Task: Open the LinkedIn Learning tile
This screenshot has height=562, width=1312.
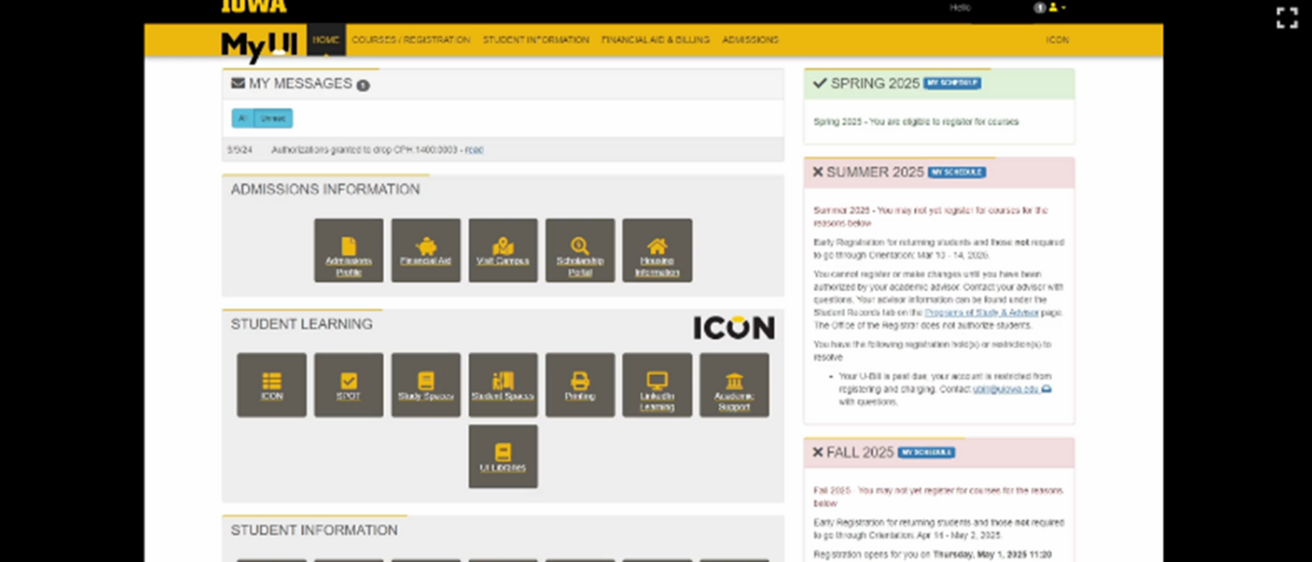Action: coord(657,385)
